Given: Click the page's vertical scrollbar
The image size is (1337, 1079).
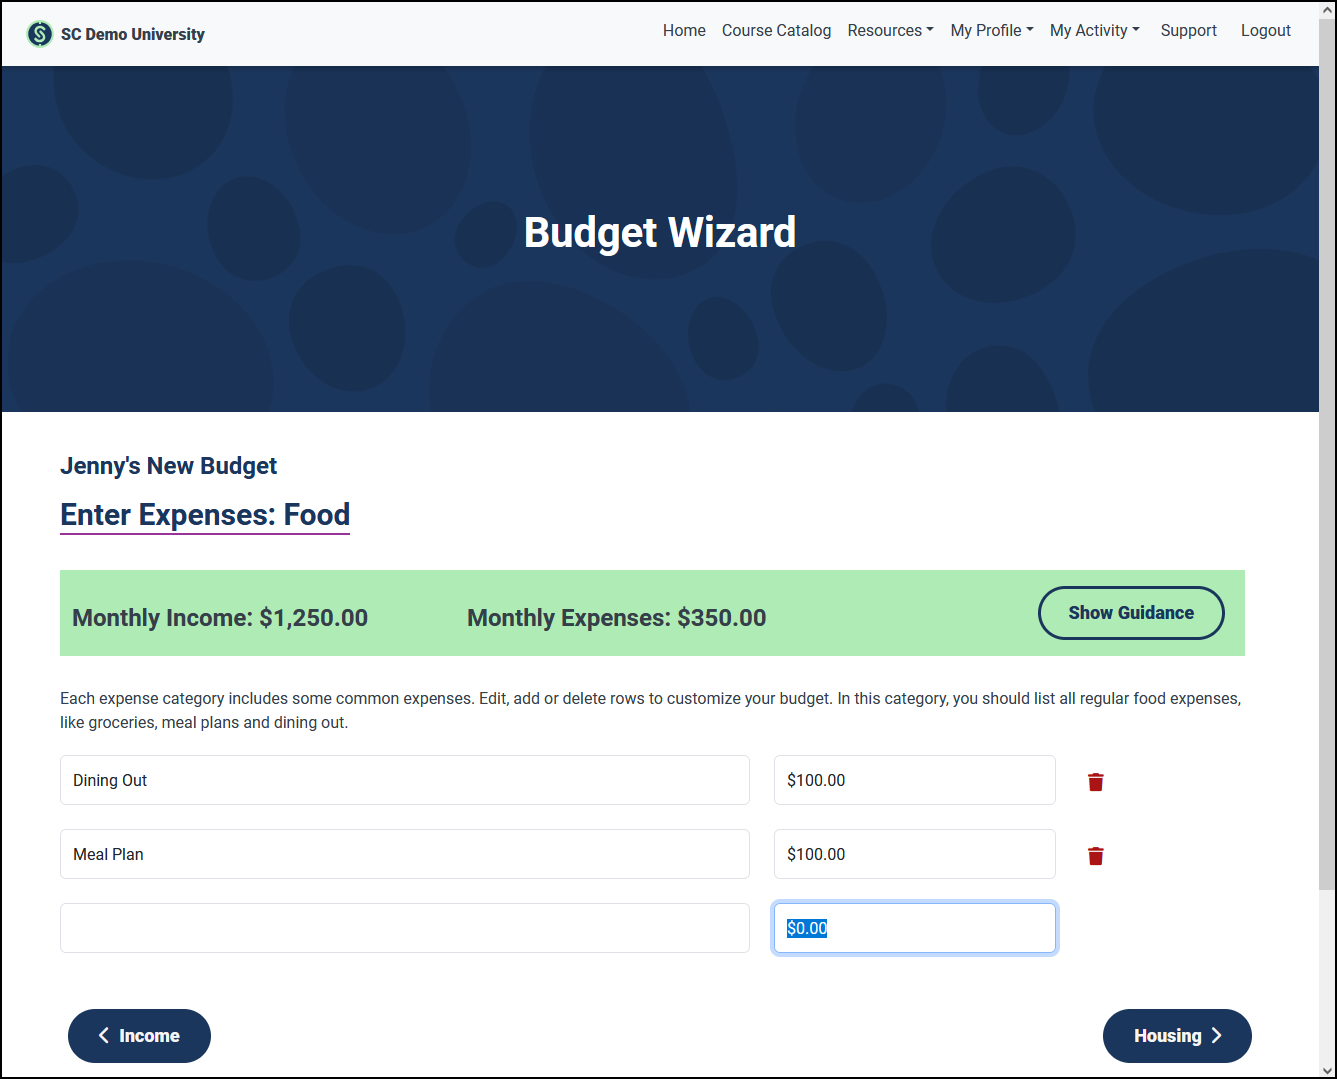Looking at the screenshot, I should pyautogui.click(x=1327, y=500).
